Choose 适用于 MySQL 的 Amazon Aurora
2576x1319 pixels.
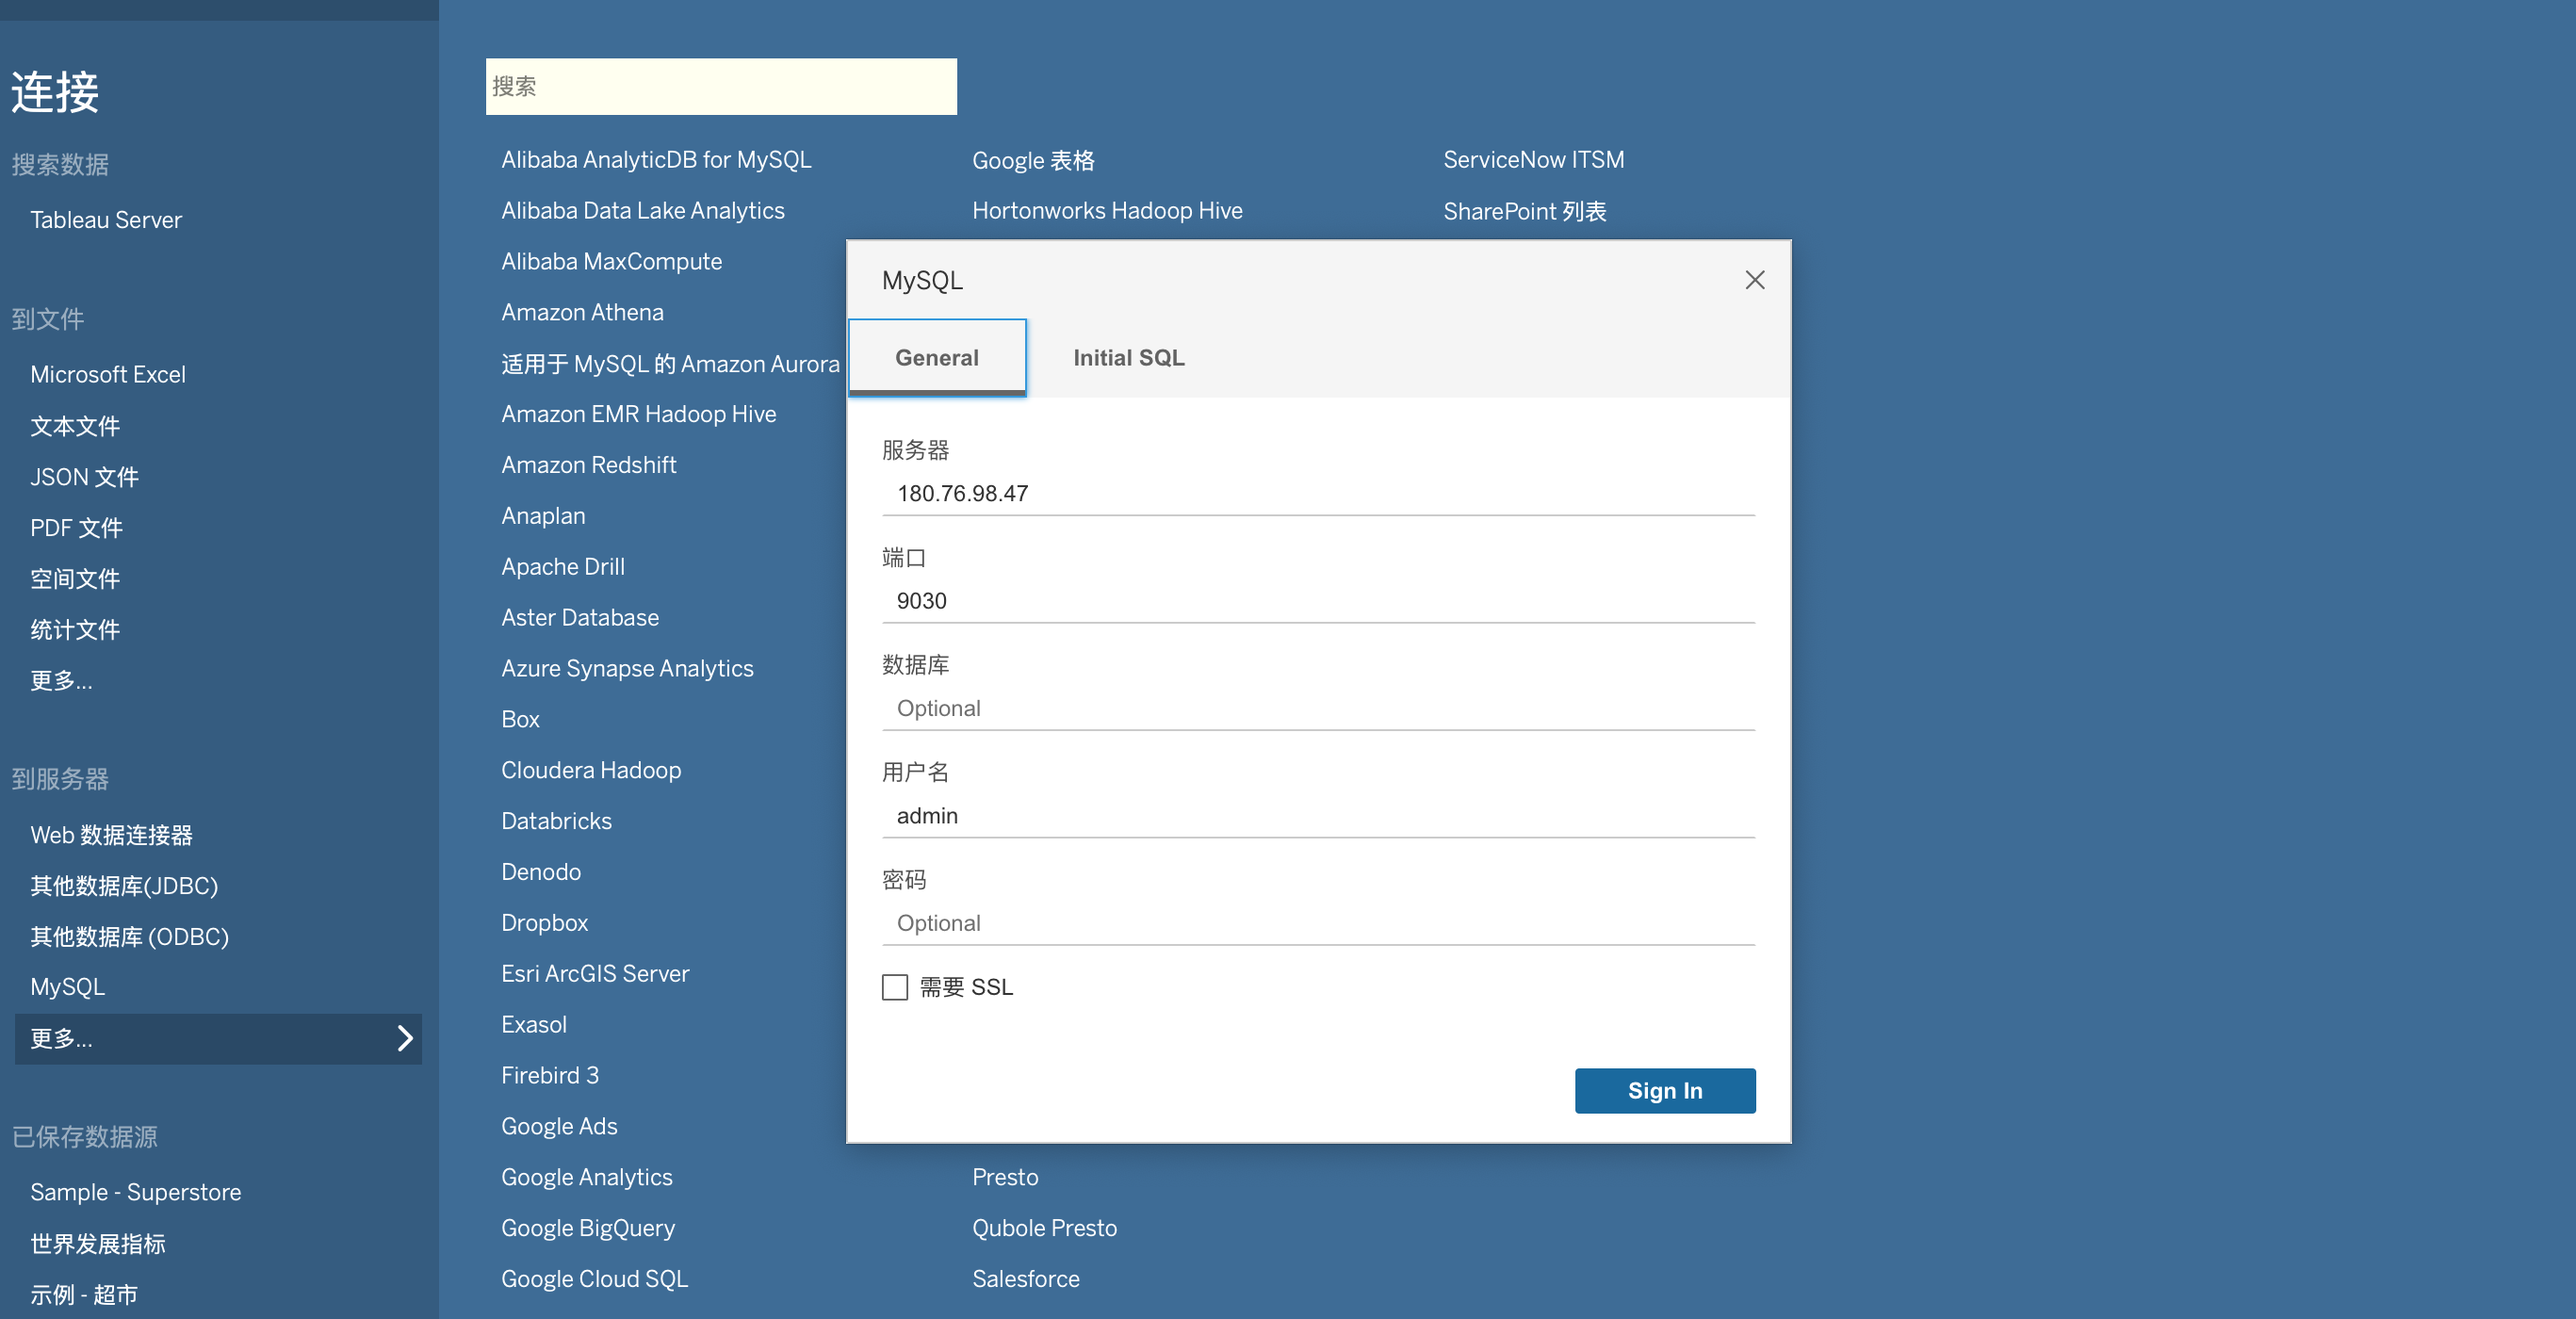coord(670,364)
